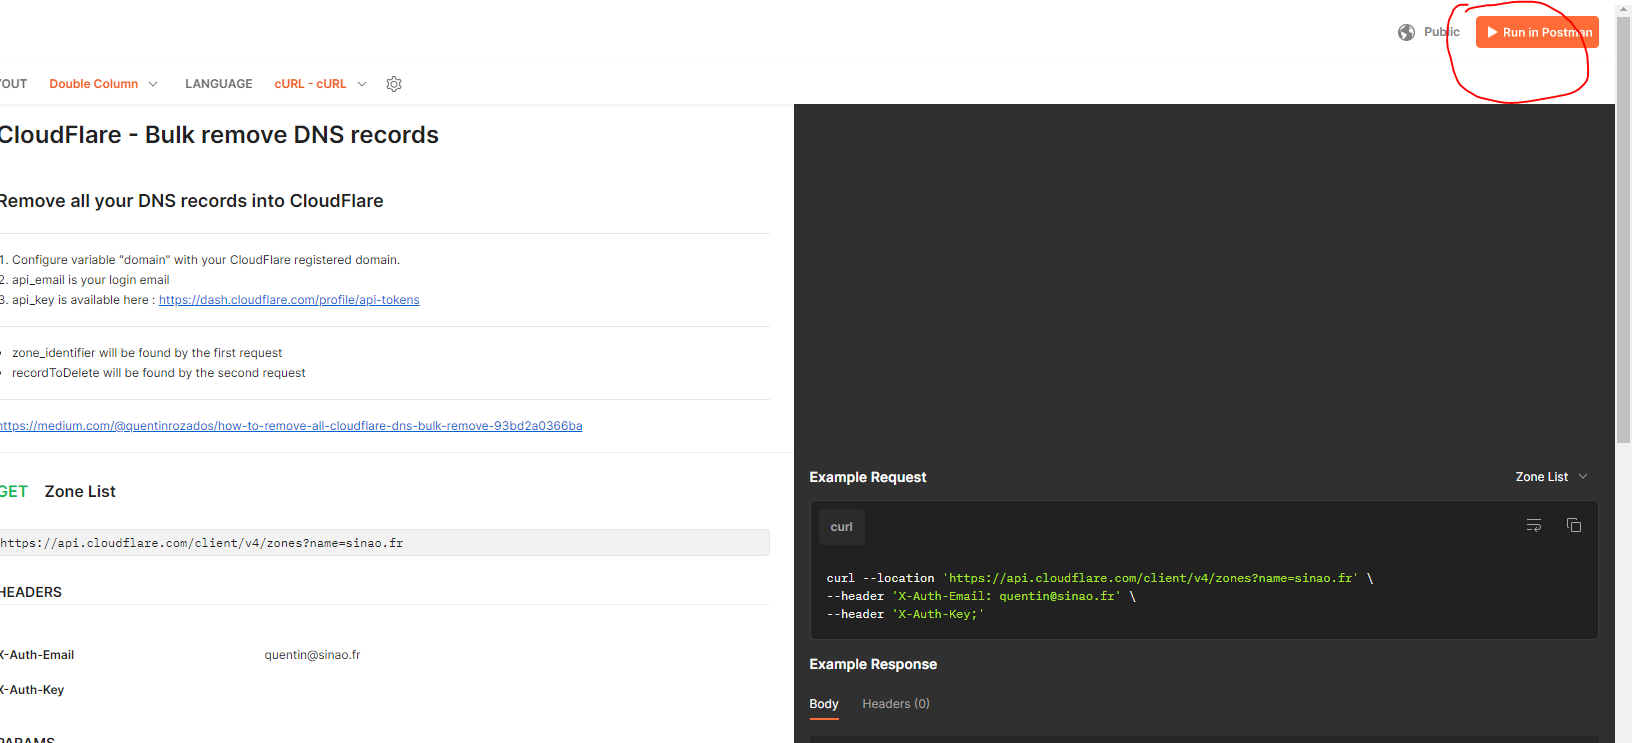The width and height of the screenshot is (1632, 743).
Task: Expand the Zone List example selector
Action: (1551, 477)
